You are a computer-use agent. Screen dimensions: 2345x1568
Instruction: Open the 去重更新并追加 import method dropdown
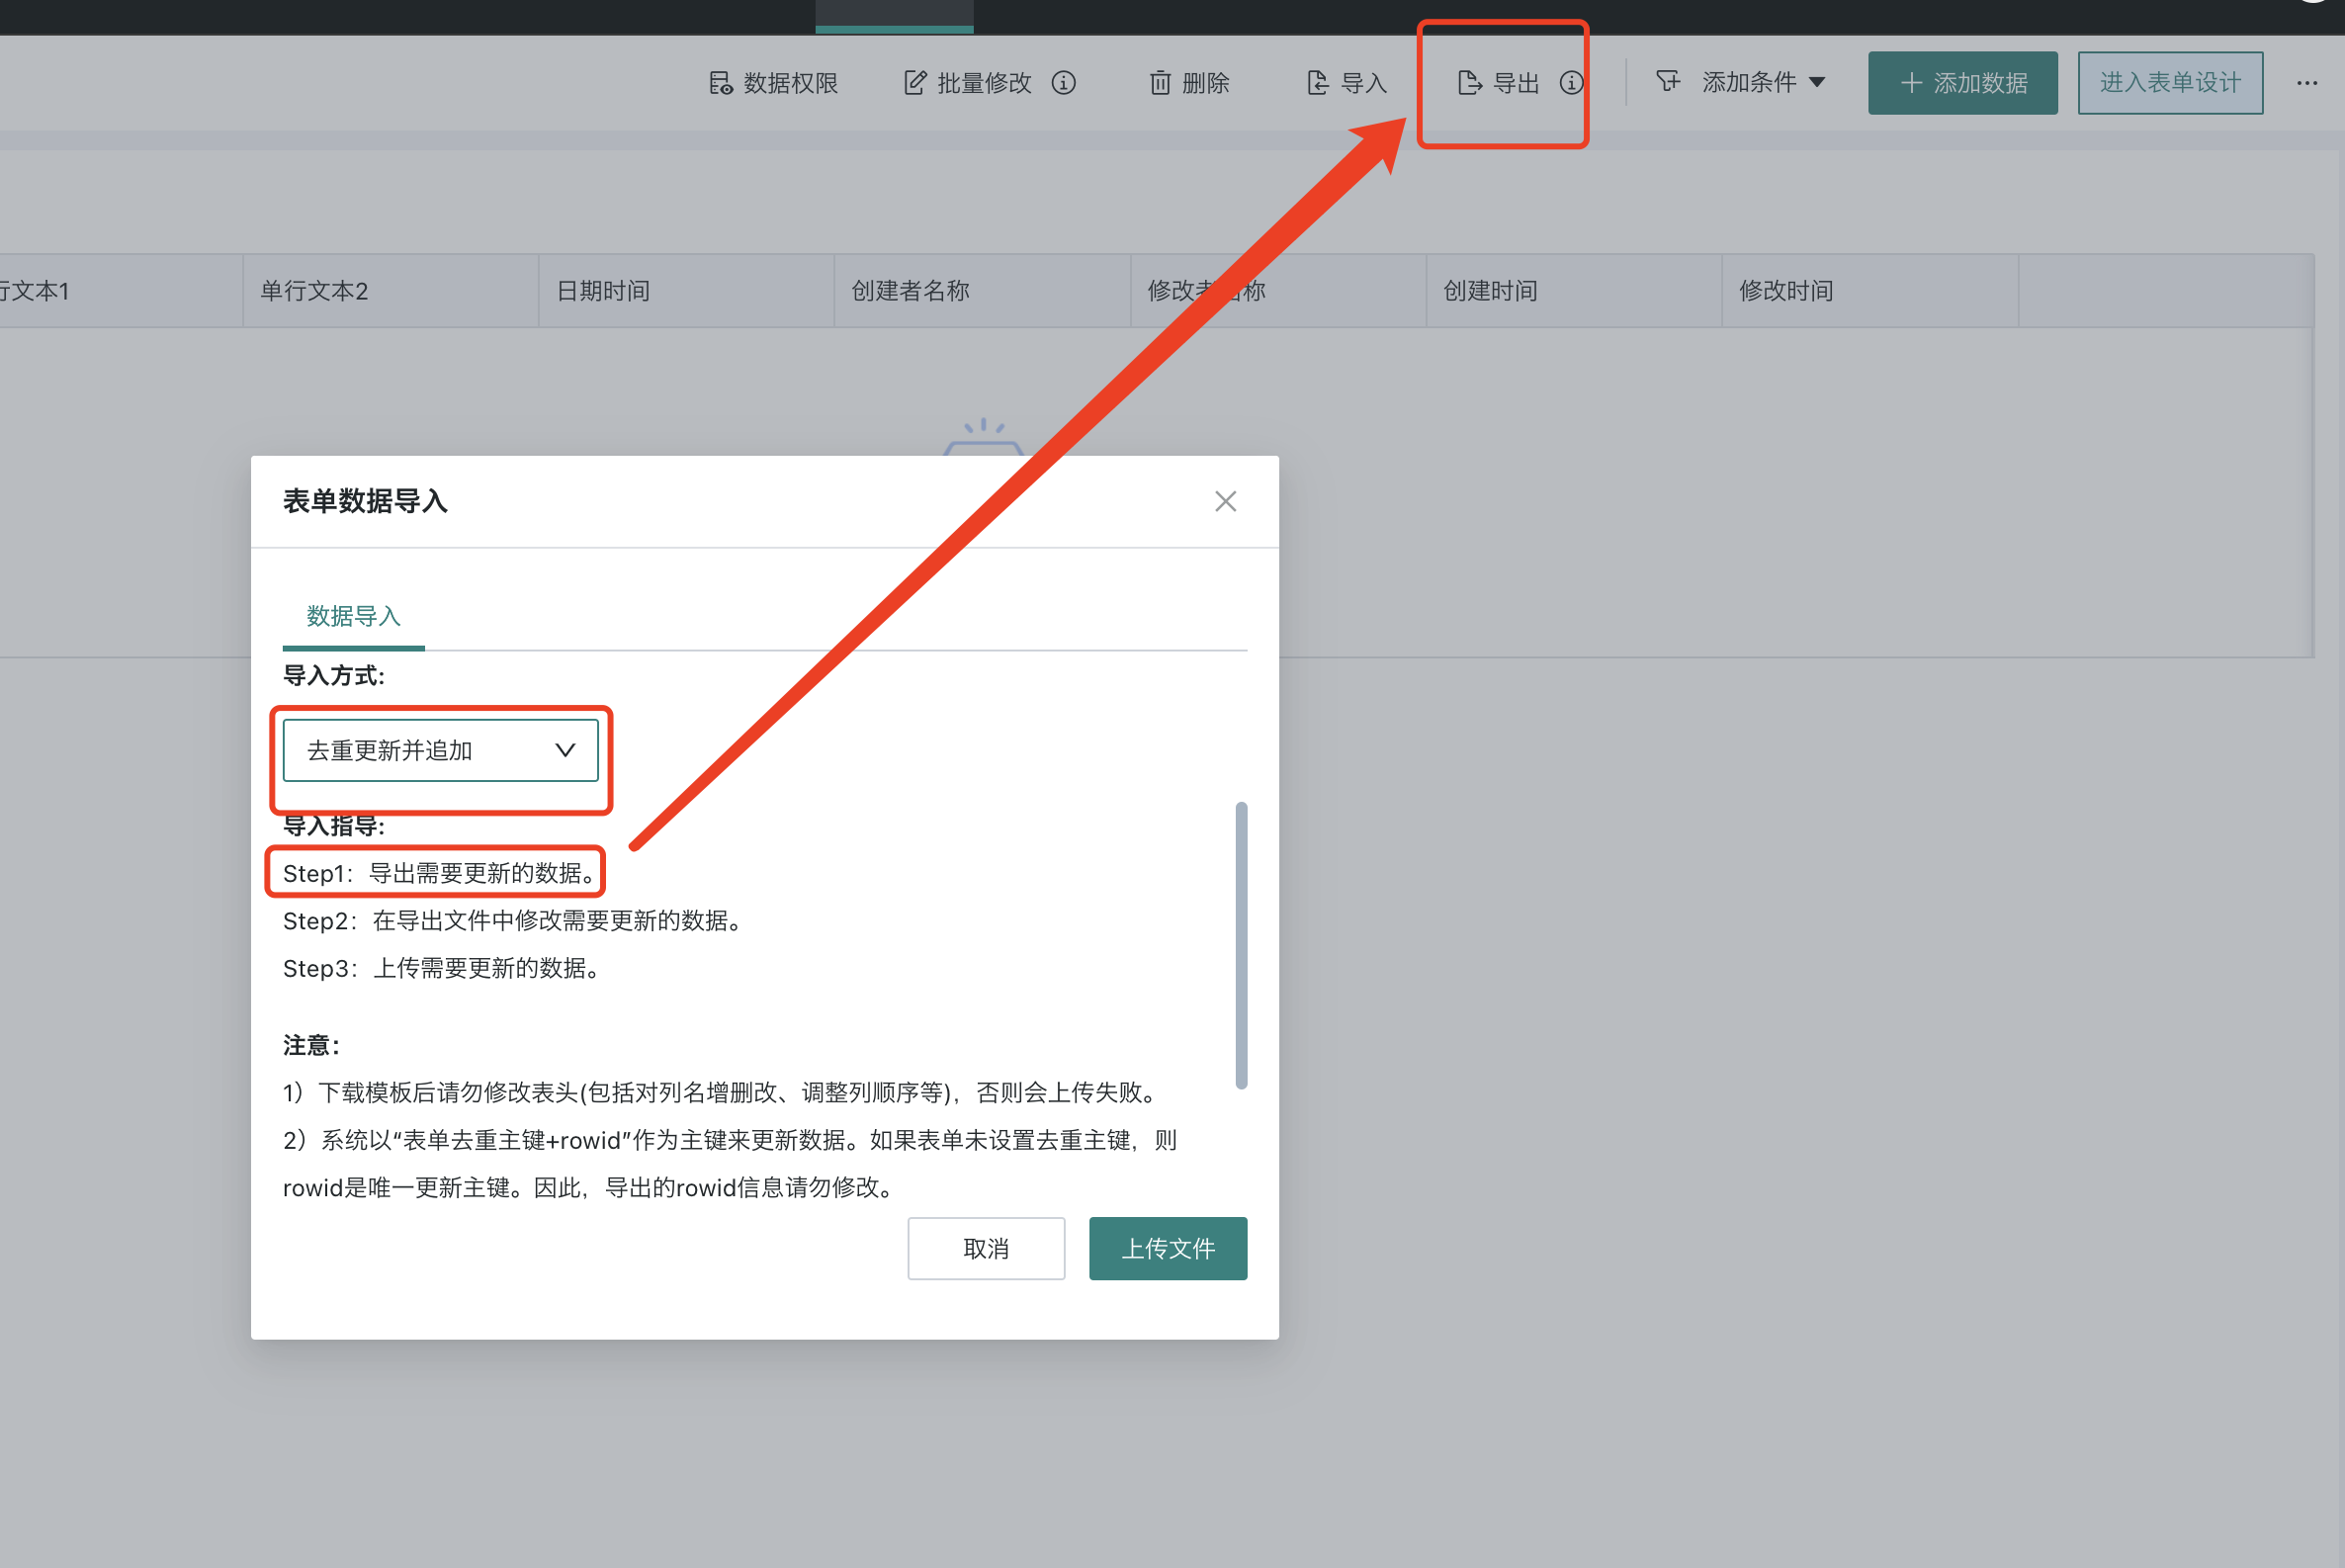pos(441,750)
